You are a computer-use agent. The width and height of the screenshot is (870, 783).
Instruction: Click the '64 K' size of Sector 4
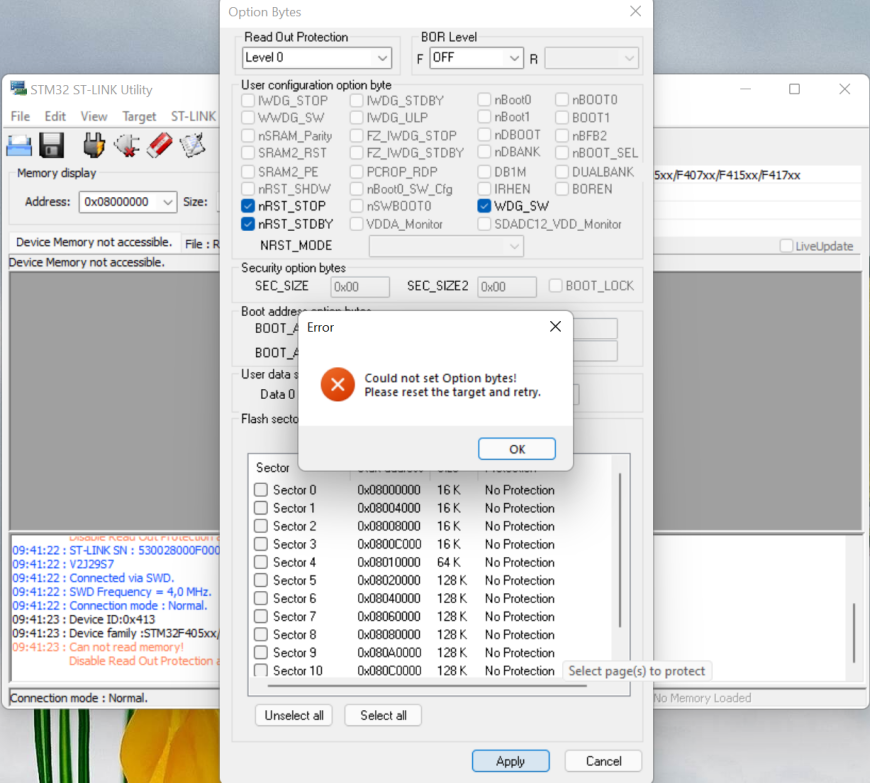449,562
